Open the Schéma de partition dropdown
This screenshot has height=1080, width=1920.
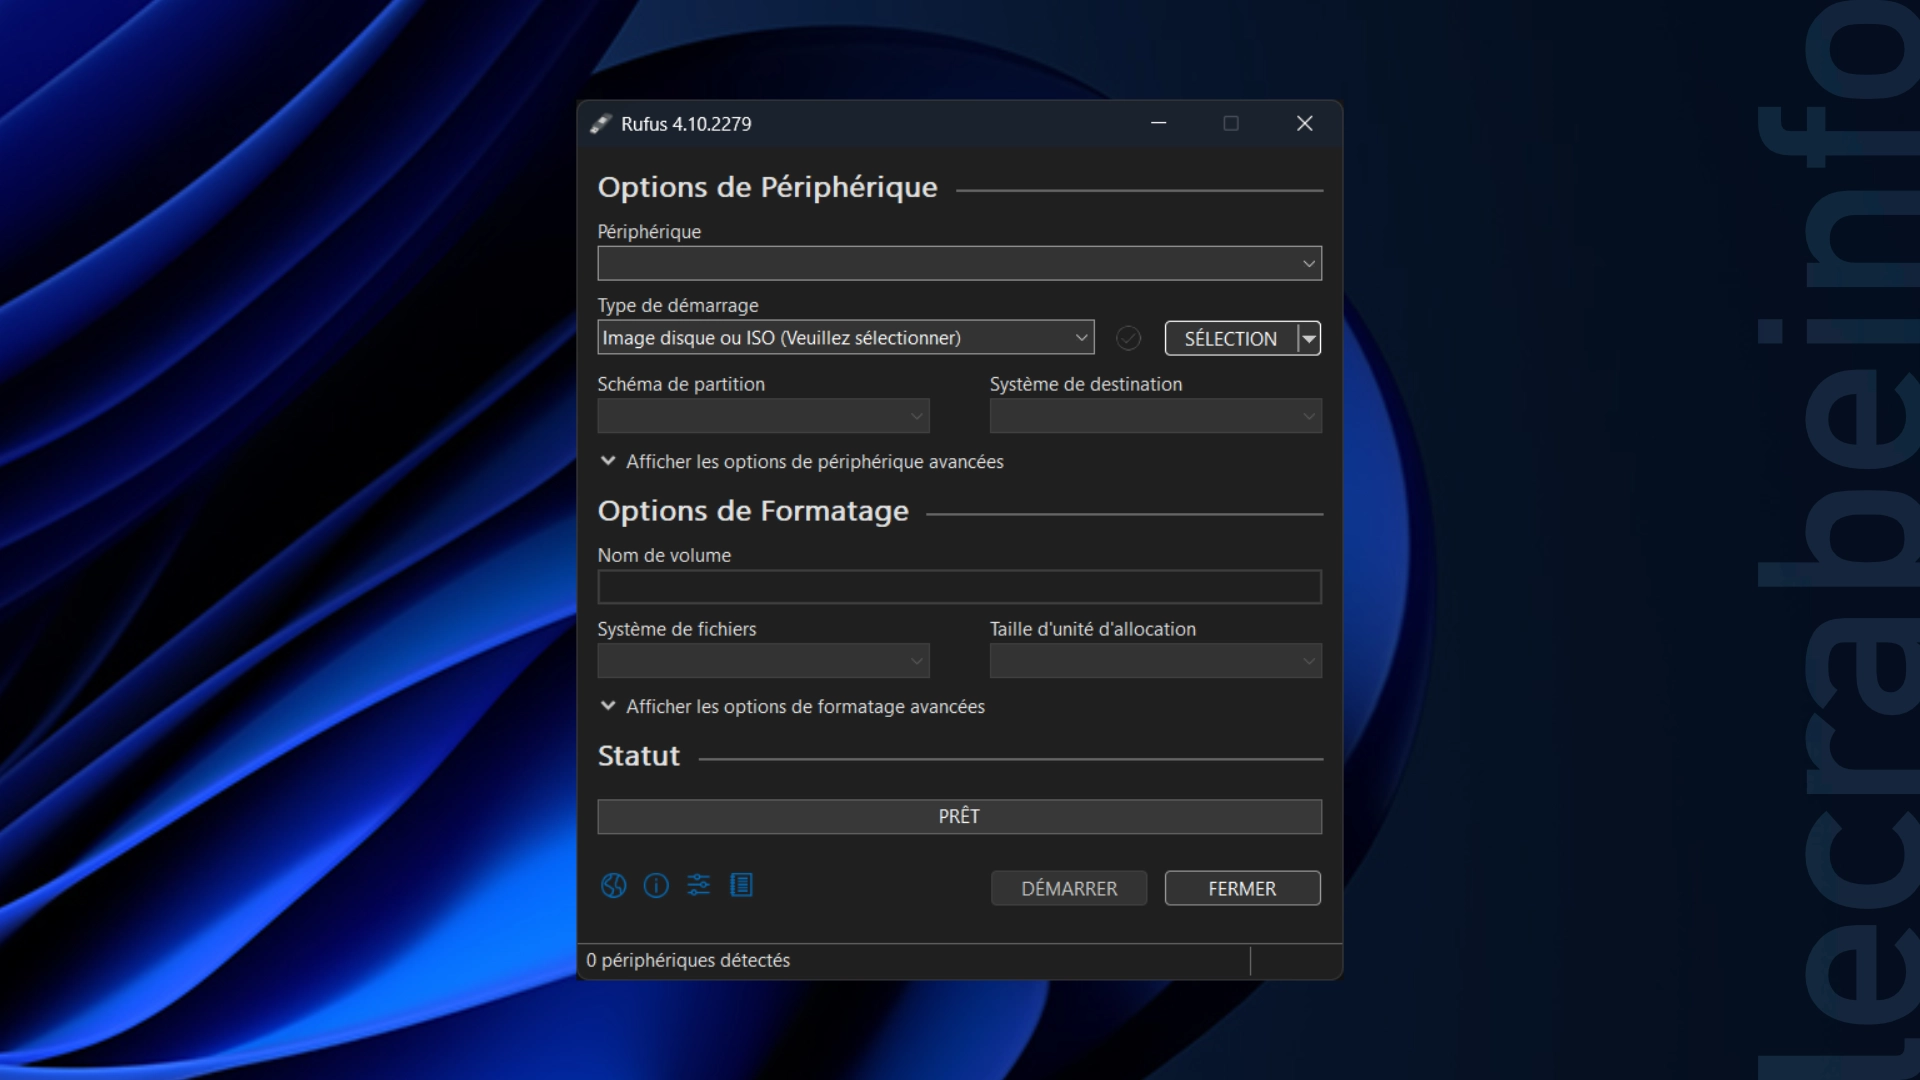click(x=763, y=416)
